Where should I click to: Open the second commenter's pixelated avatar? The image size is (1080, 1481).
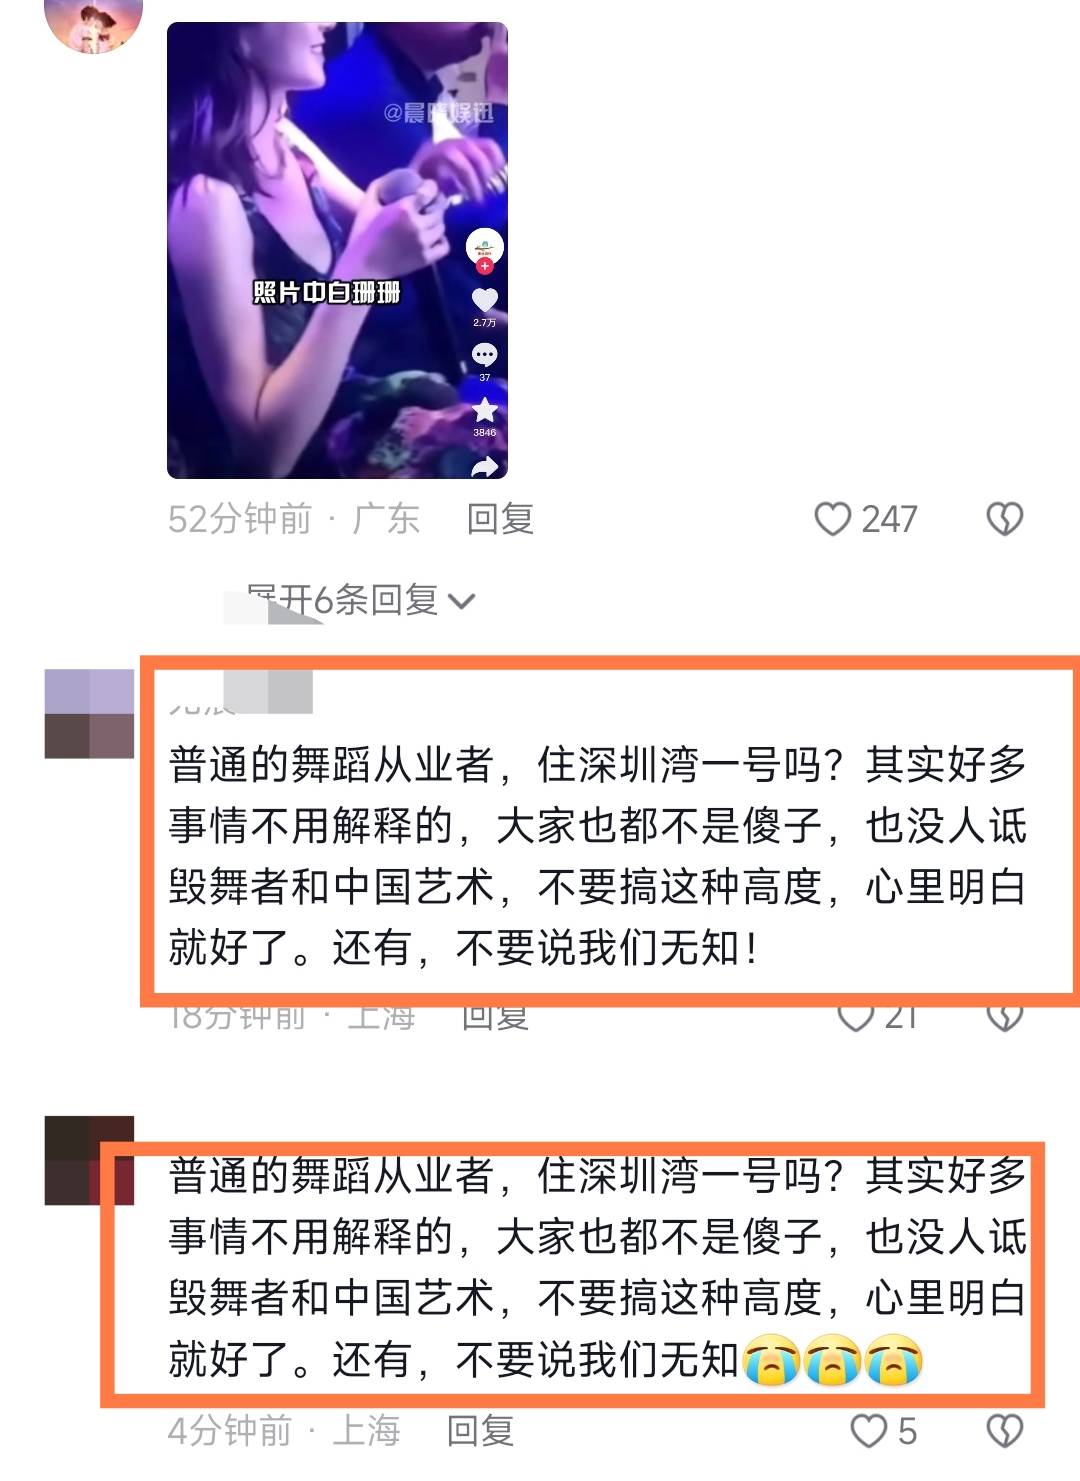[x=90, y=714]
